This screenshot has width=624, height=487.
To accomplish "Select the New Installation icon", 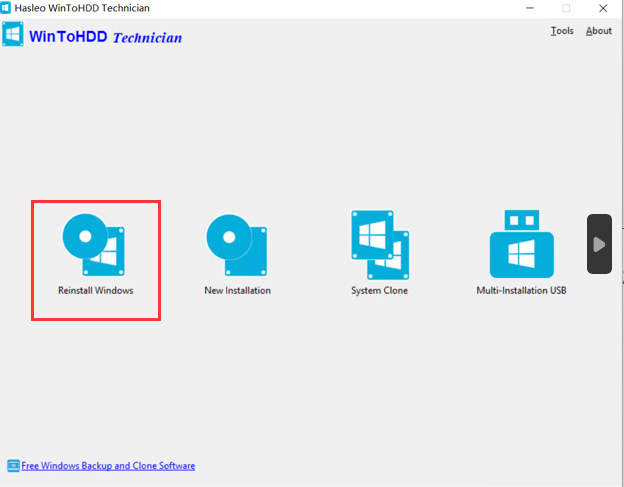I will pyautogui.click(x=236, y=245).
